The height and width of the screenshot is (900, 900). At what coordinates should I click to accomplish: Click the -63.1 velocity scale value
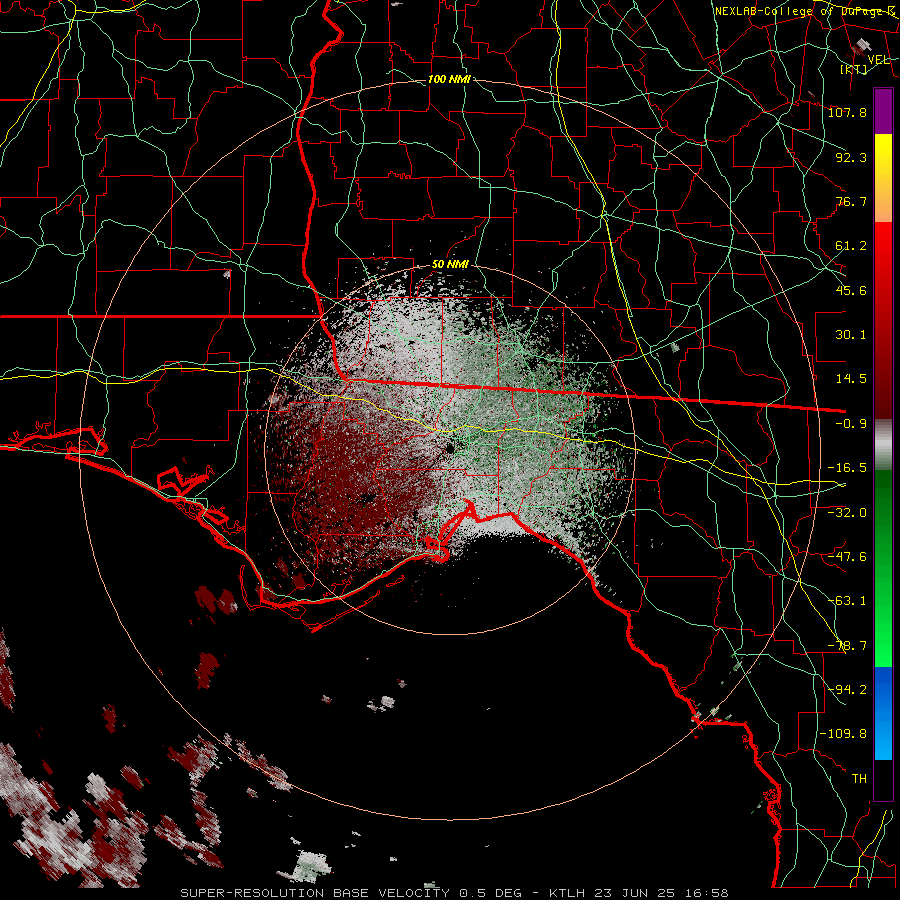click(847, 601)
